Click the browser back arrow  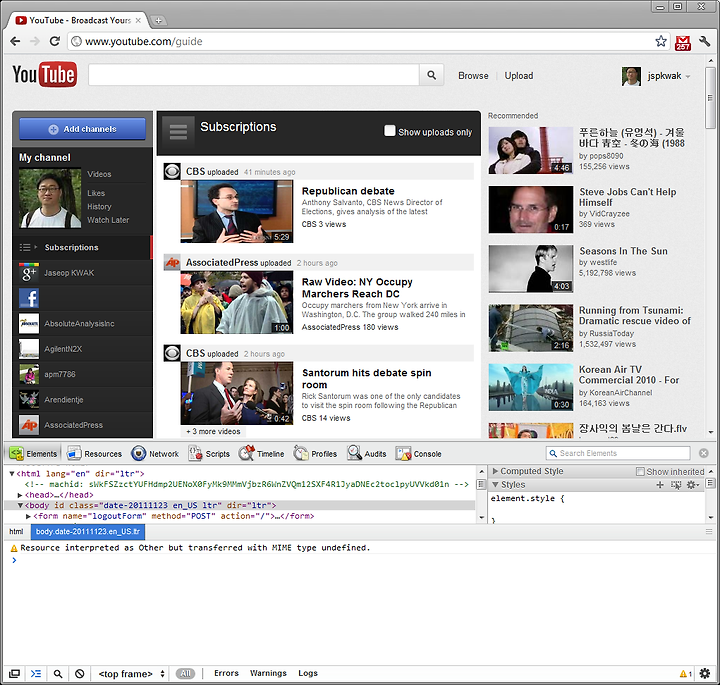click(15, 41)
